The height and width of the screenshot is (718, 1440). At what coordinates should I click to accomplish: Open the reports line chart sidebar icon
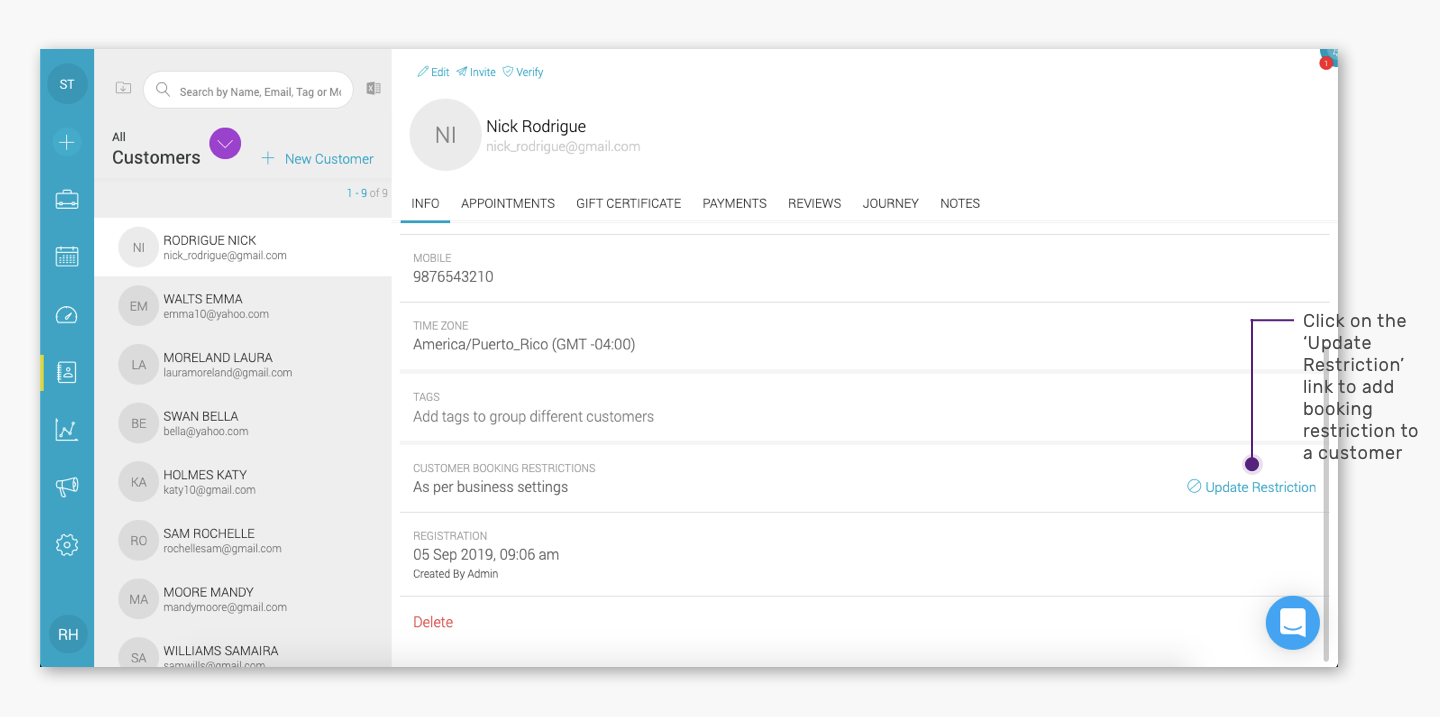pyautogui.click(x=67, y=430)
